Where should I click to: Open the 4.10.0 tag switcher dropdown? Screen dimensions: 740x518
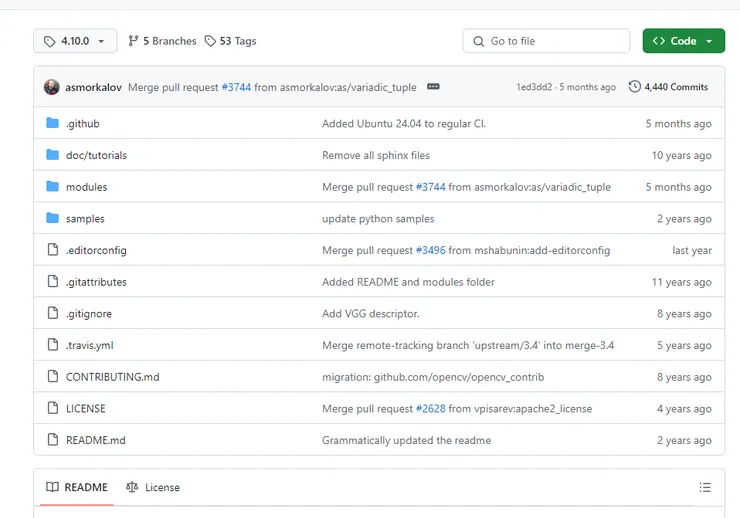(75, 41)
